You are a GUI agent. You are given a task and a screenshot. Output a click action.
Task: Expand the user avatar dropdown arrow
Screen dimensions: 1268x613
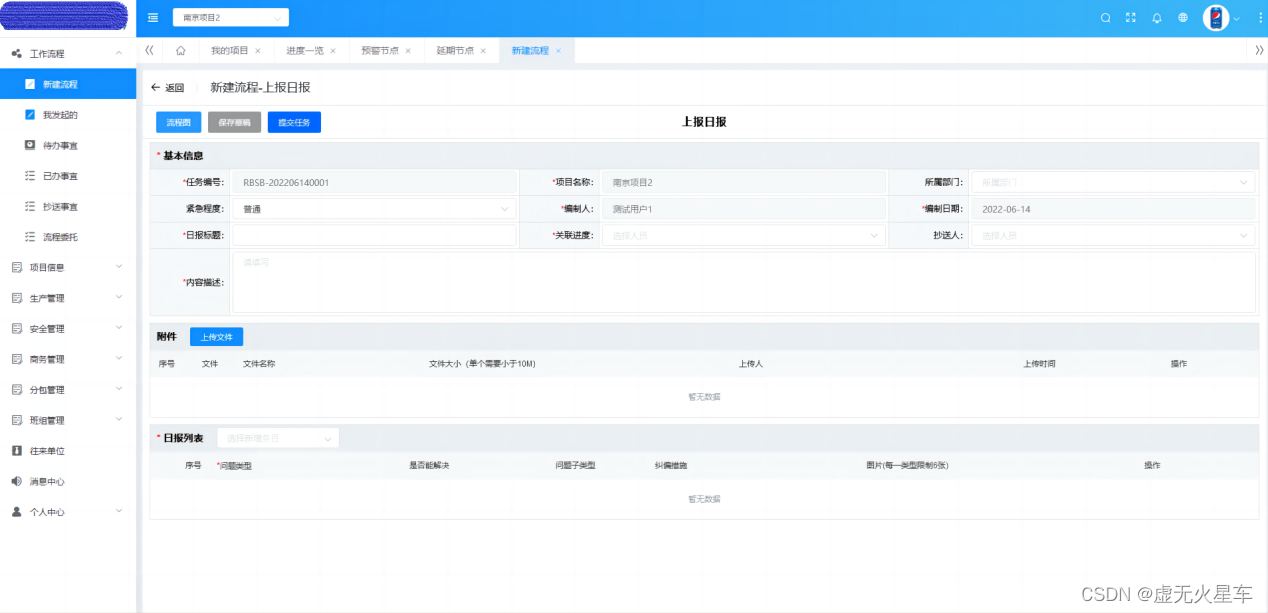tap(1237, 18)
